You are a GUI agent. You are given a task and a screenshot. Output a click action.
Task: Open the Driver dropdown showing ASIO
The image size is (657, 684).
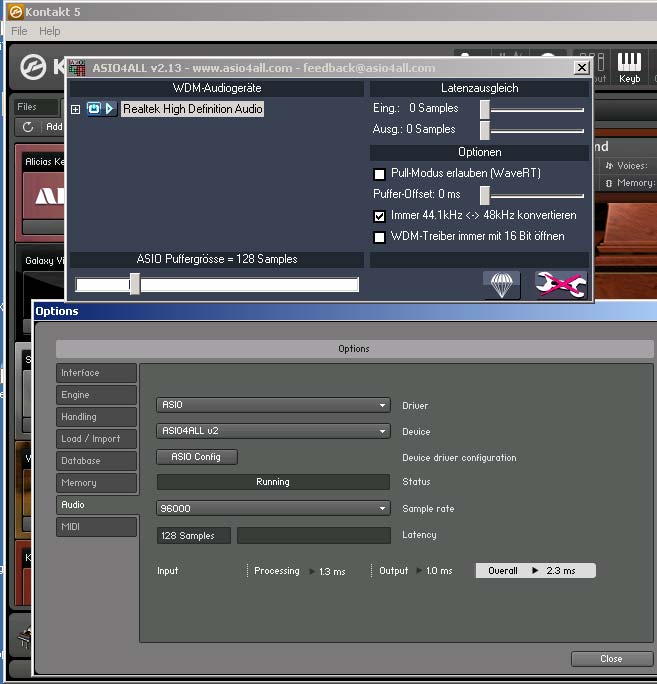(273, 405)
